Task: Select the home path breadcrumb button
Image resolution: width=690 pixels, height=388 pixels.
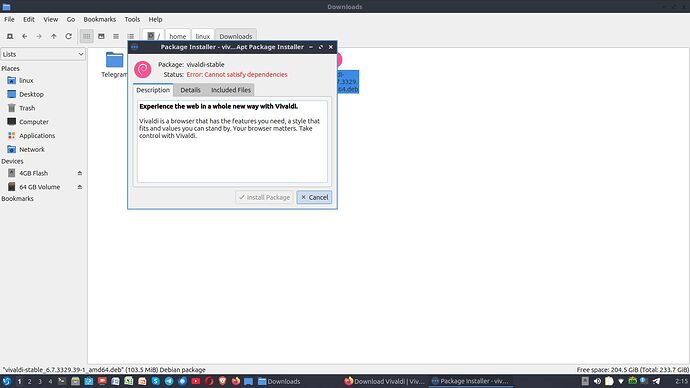Action: [x=177, y=37]
